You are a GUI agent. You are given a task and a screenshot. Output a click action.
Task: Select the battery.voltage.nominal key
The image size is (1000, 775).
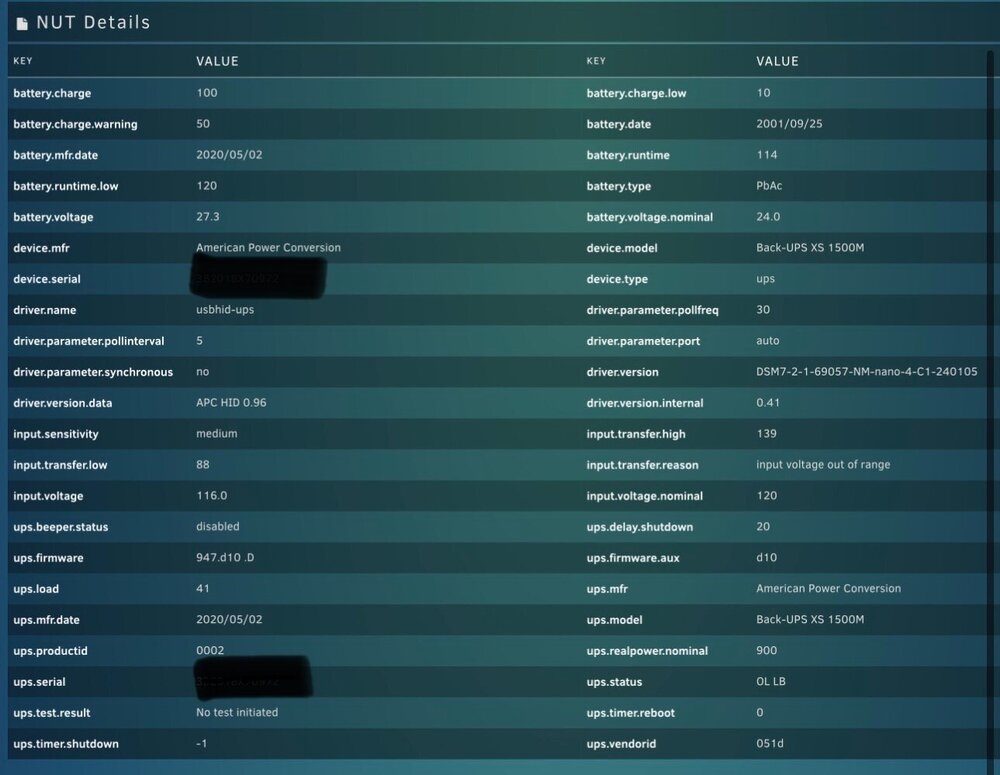pyautogui.click(x=650, y=218)
